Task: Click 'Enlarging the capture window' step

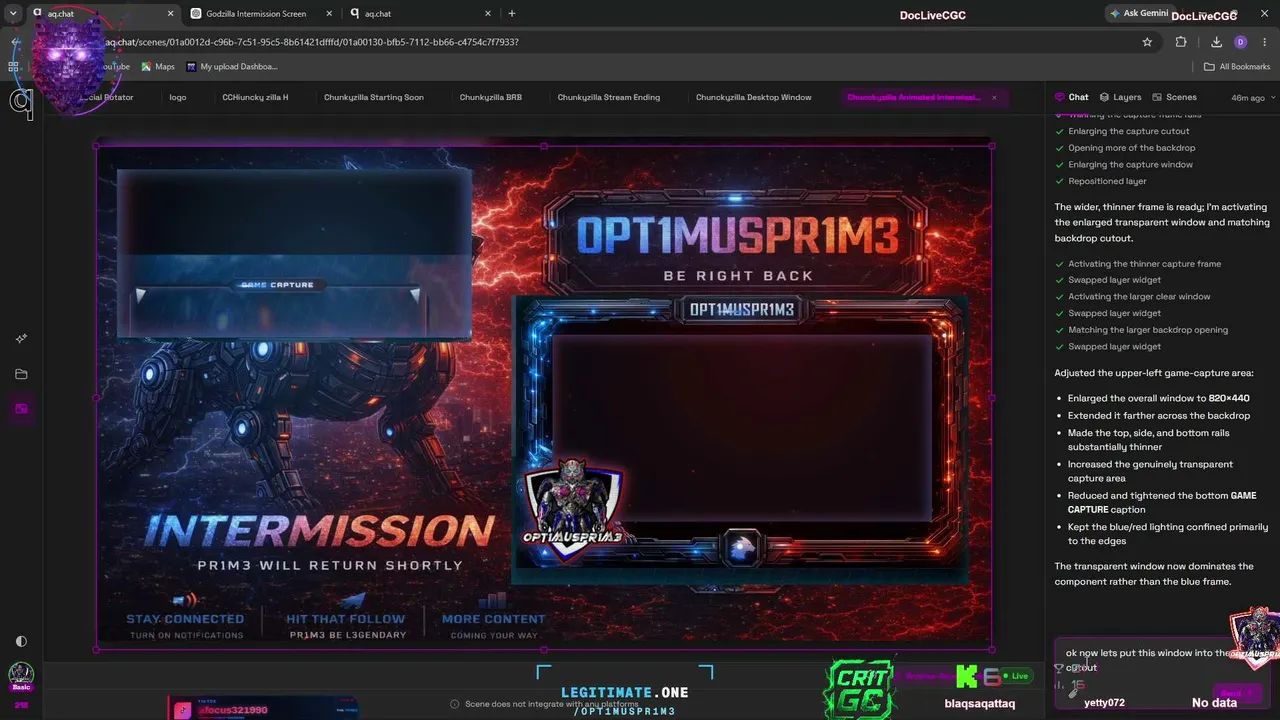Action: coord(1130,165)
